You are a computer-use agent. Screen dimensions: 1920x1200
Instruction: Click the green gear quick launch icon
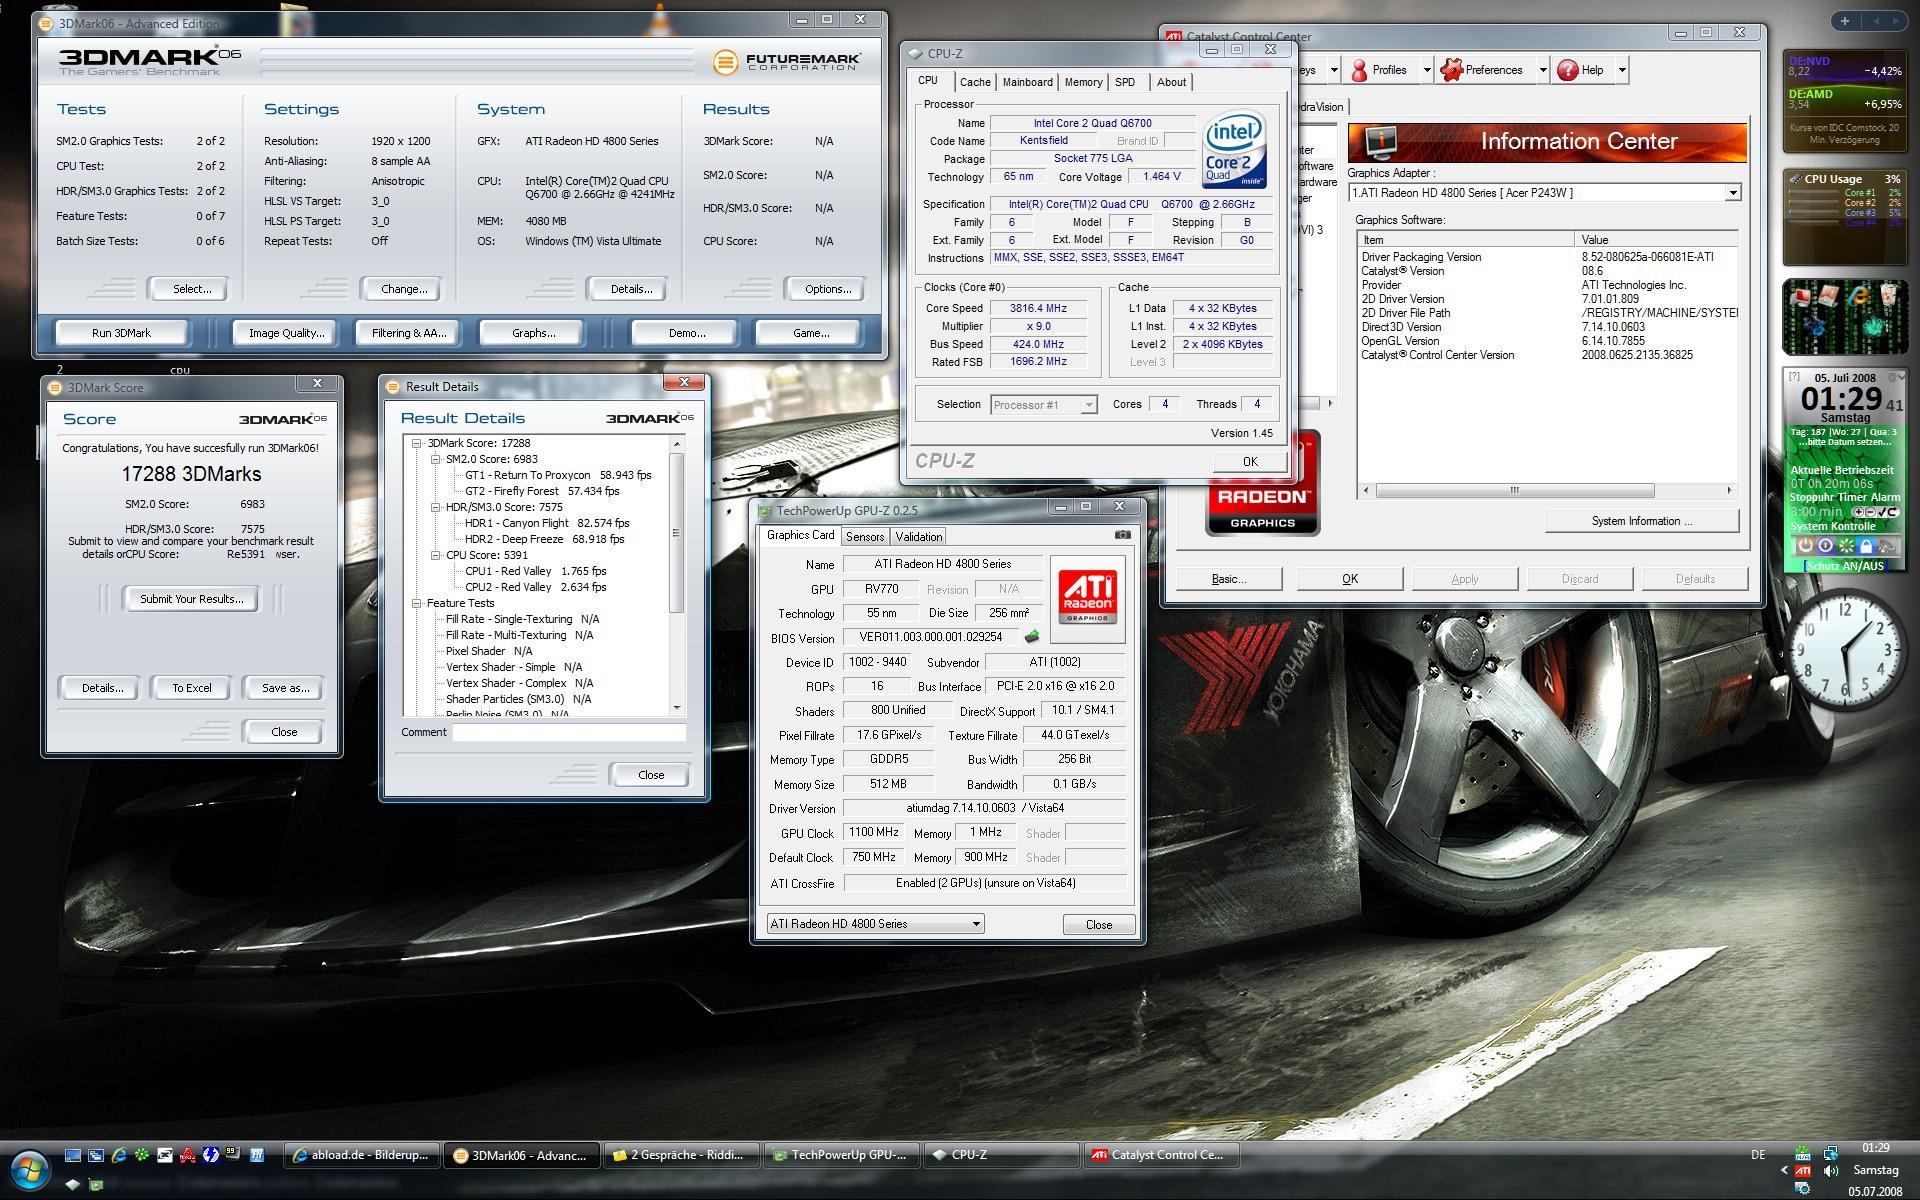point(142,1154)
